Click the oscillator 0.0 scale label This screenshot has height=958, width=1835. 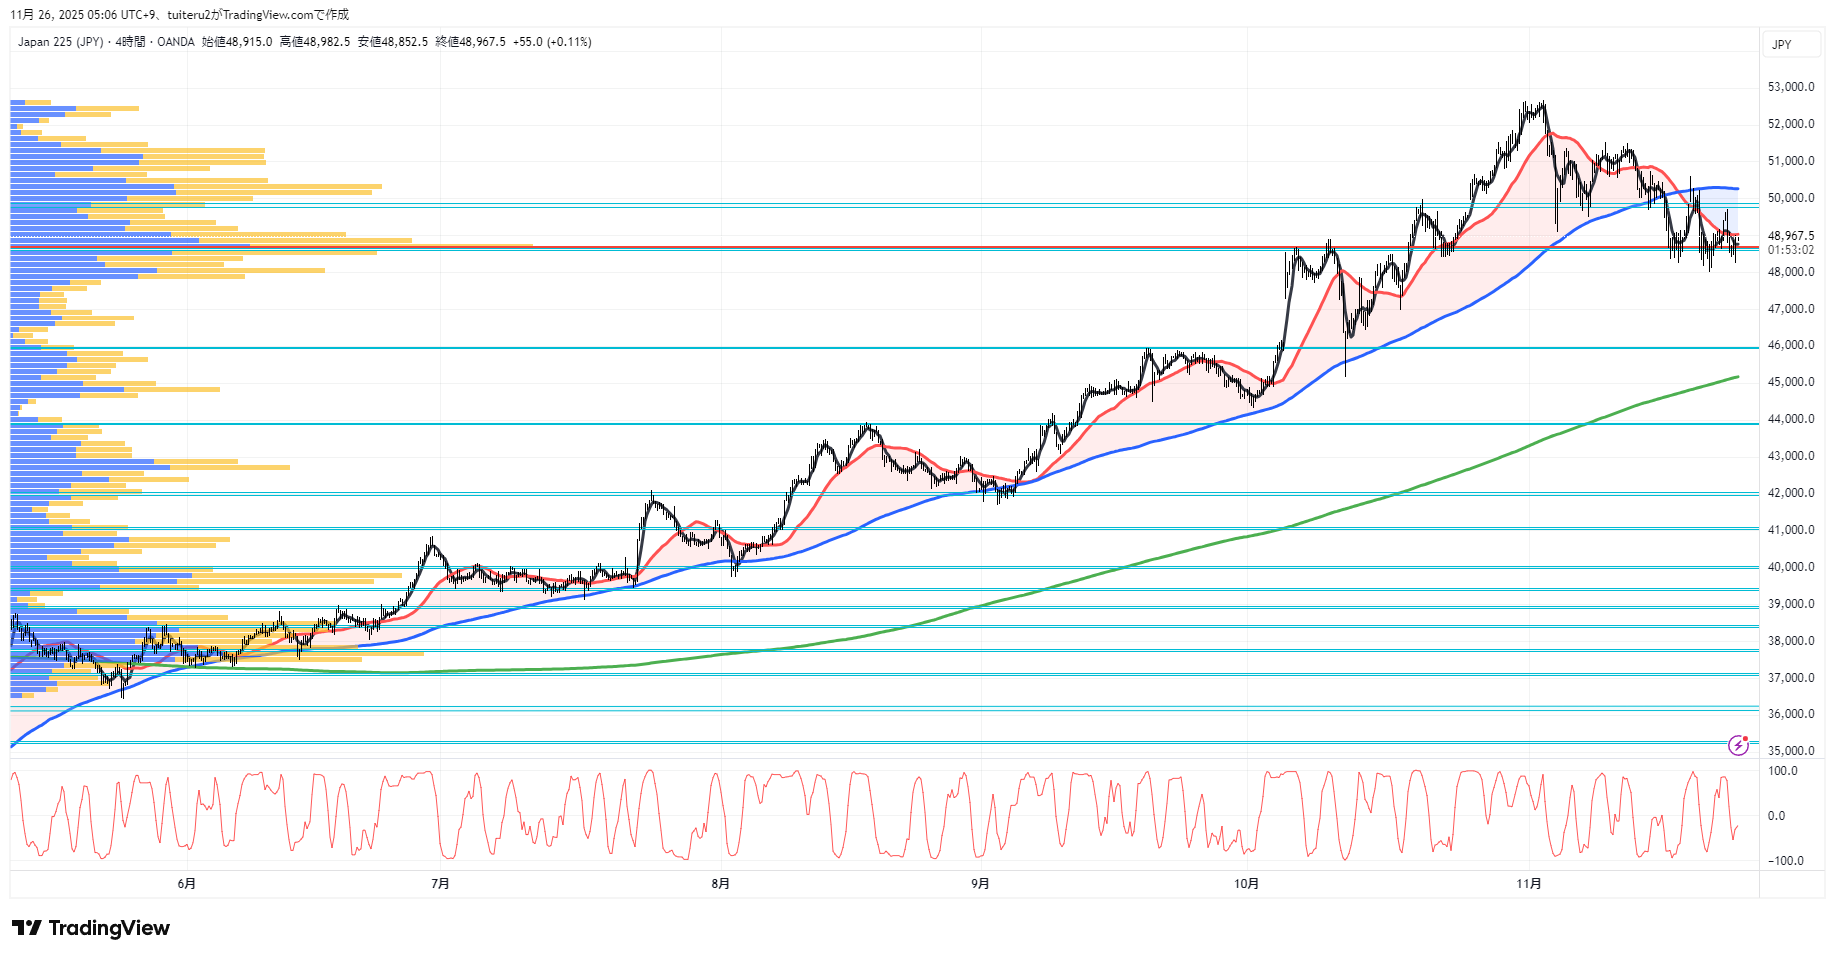(x=1776, y=816)
